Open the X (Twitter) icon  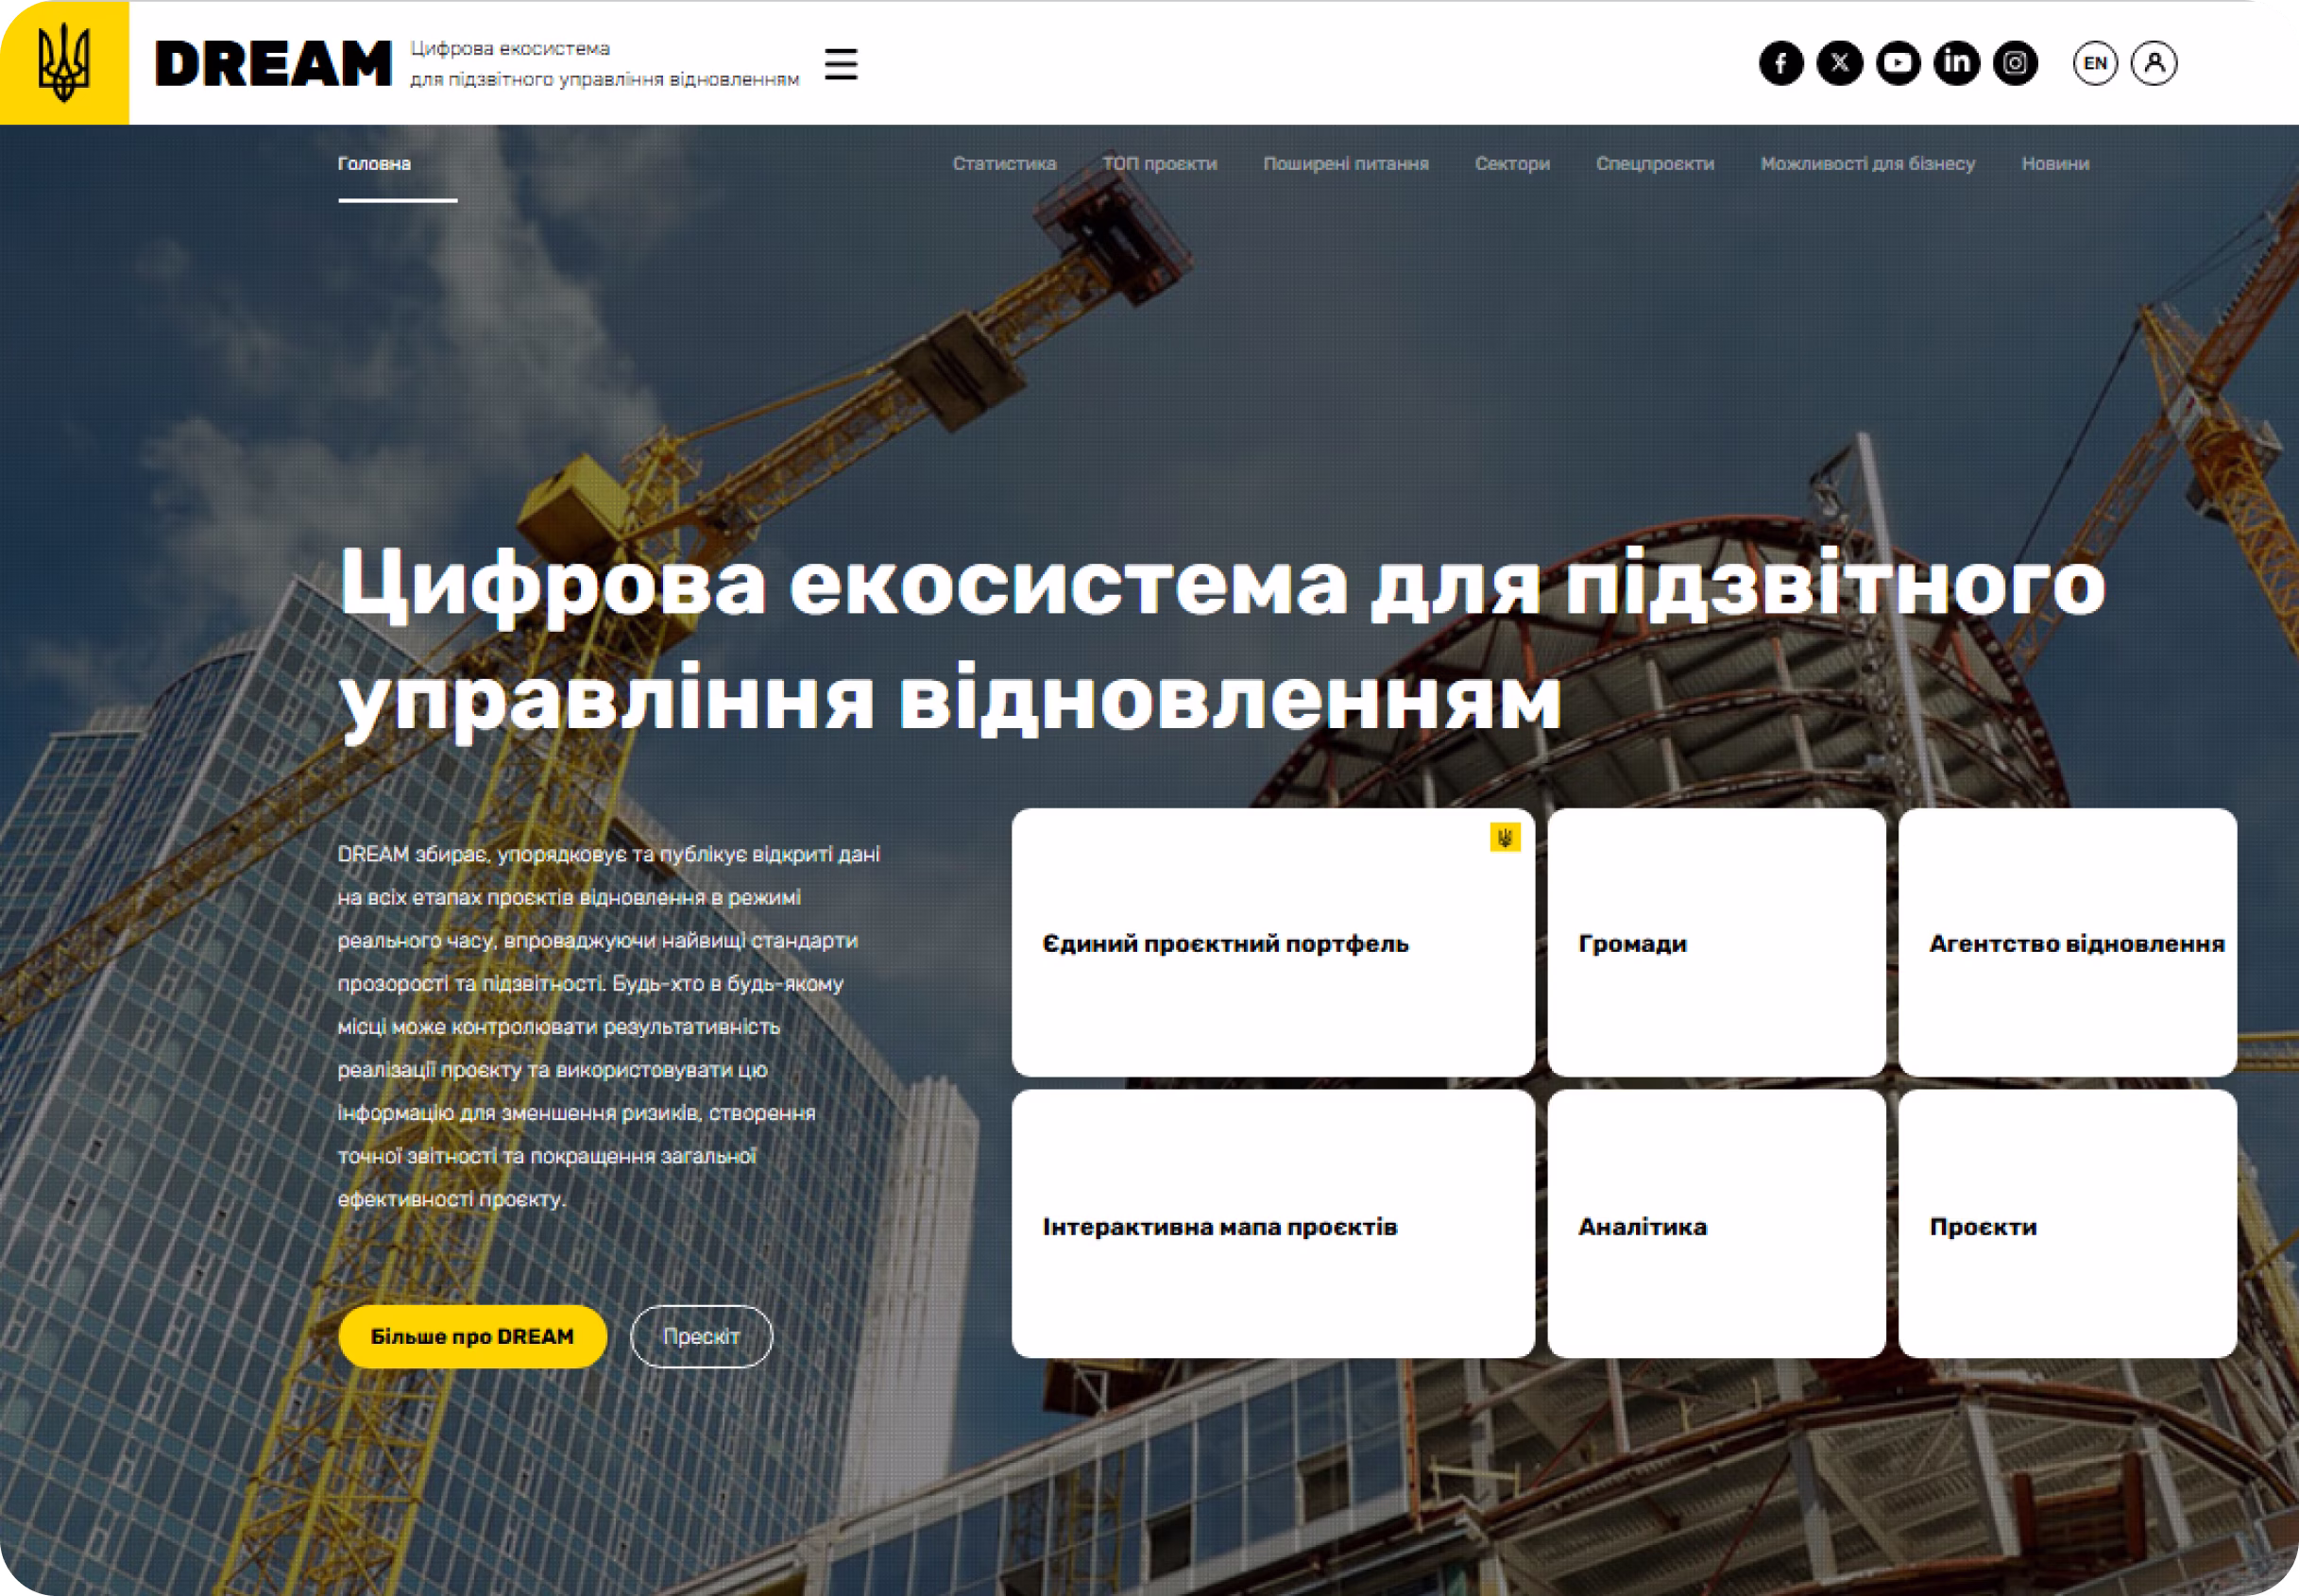coord(1840,63)
